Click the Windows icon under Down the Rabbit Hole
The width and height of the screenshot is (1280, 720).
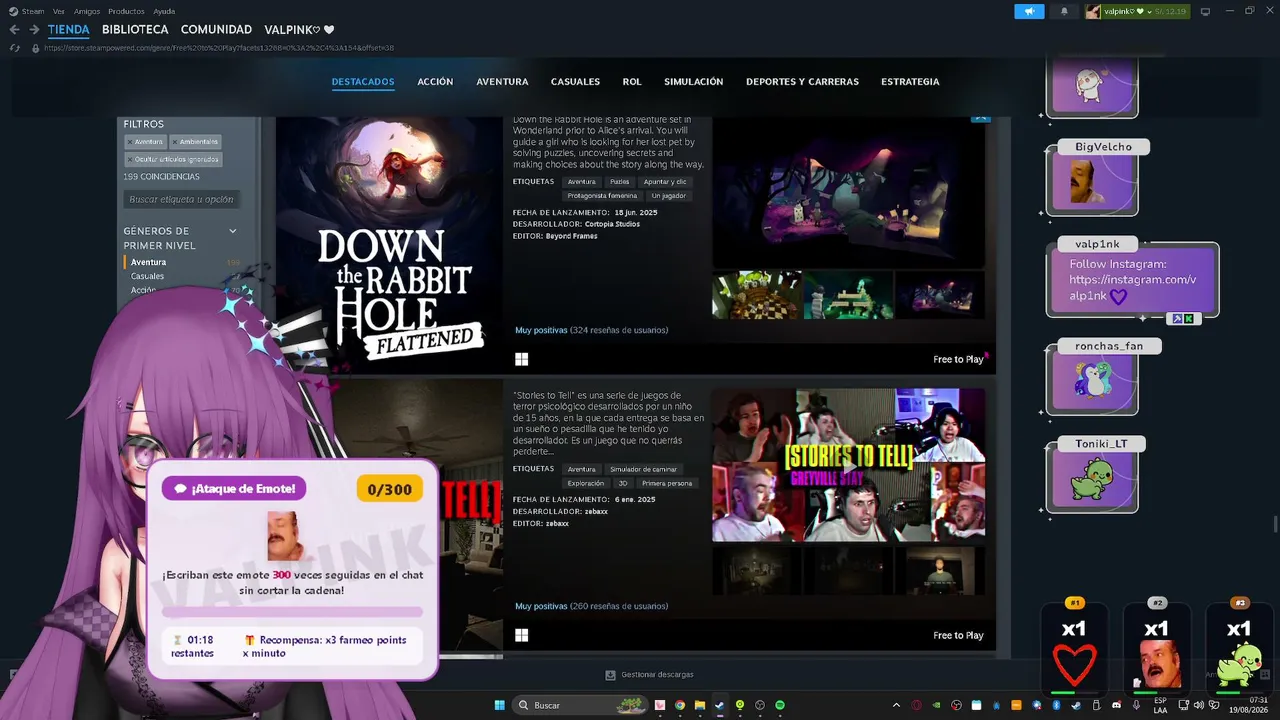pos(521,359)
